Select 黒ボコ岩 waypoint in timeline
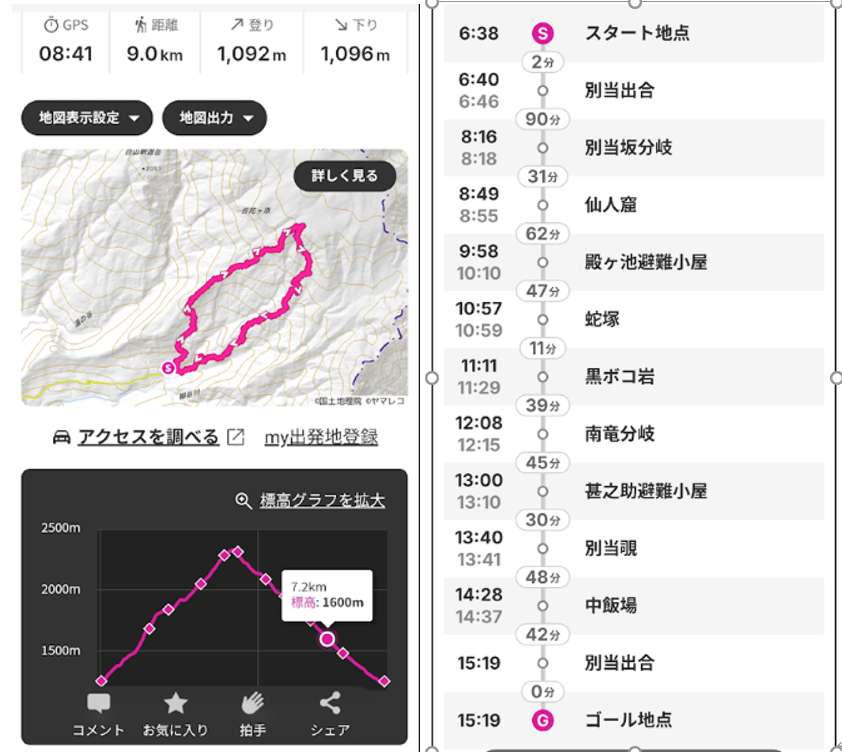Viewport: 842px width, 752px height. (x=618, y=377)
